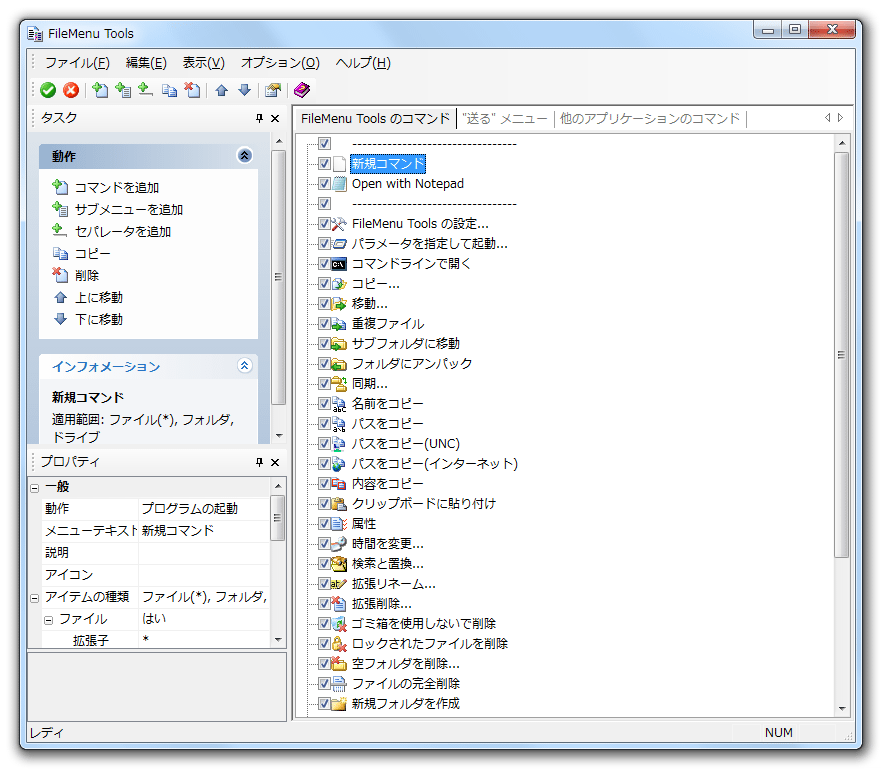
Task: Click the Add Command toolbar icon
Action: click(100, 90)
